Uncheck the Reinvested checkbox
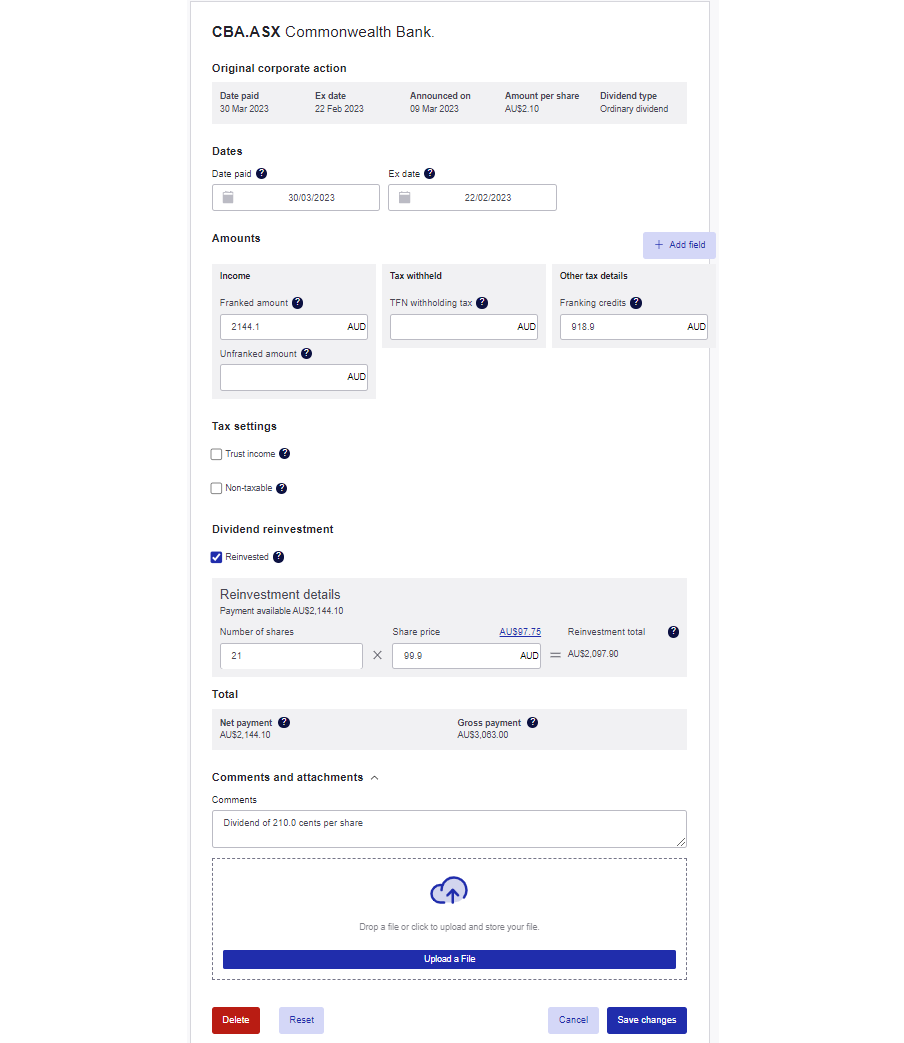Image resolution: width=904 pixels, height=1043 pixels. 216,557
